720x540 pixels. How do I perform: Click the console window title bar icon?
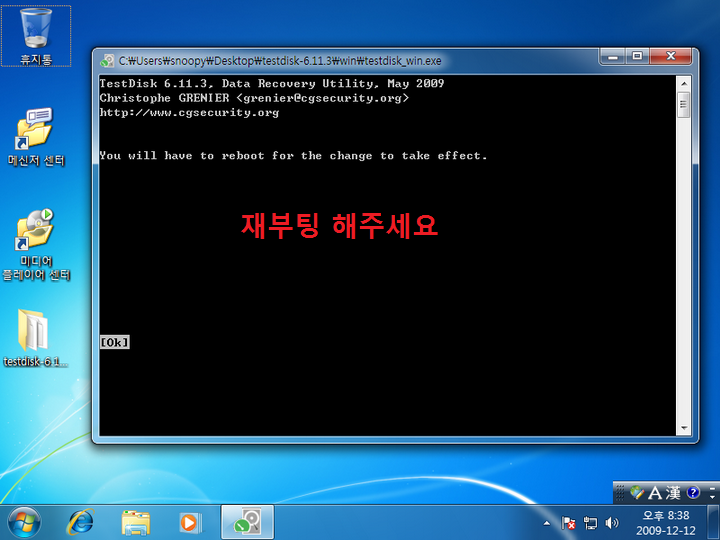(107, 61)
